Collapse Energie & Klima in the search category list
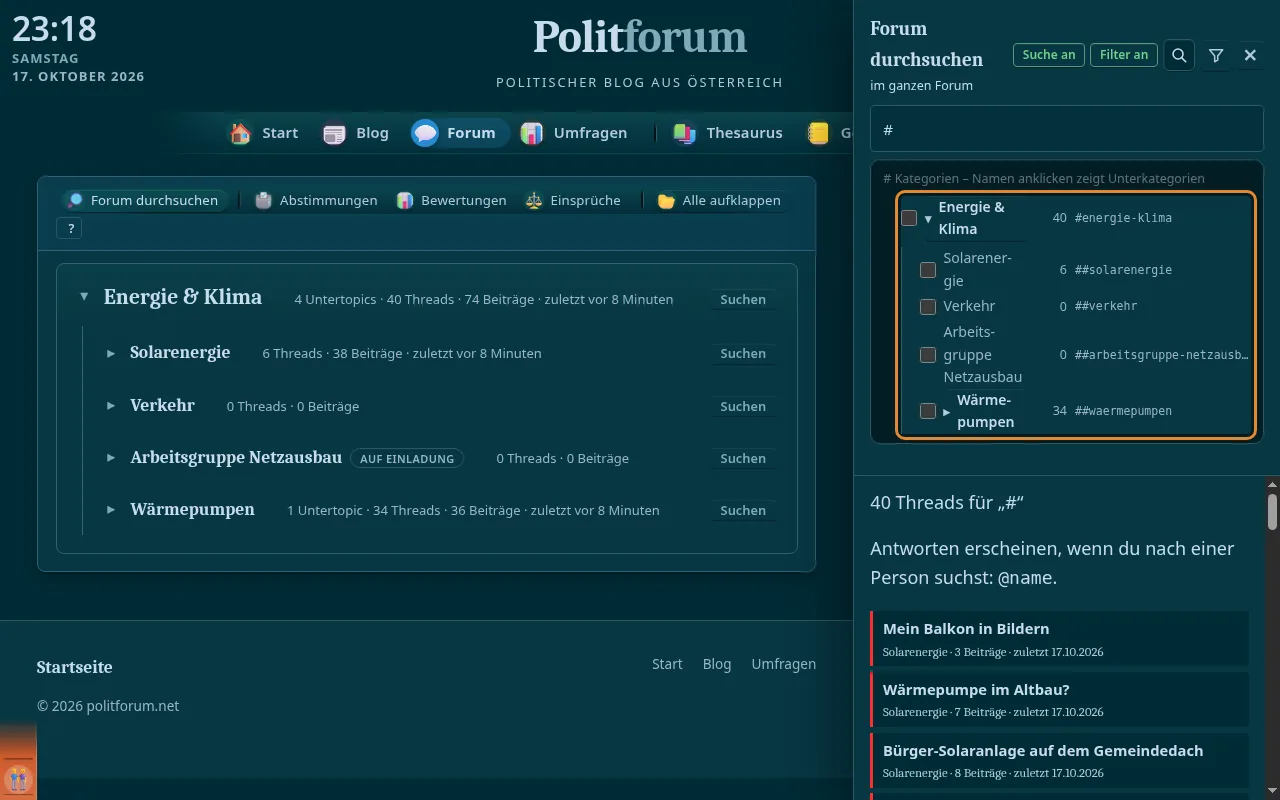The height and width of the screenshot is (800, 1280). [x=928, y=218]
